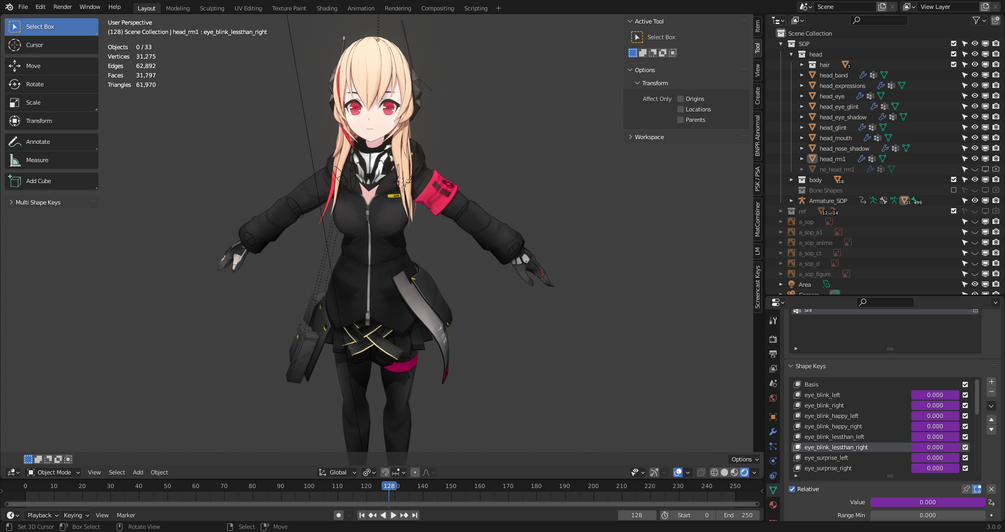The image size is (1005, 532).
Task: Expand the hair collection in outliner
Action: [802, 65]
